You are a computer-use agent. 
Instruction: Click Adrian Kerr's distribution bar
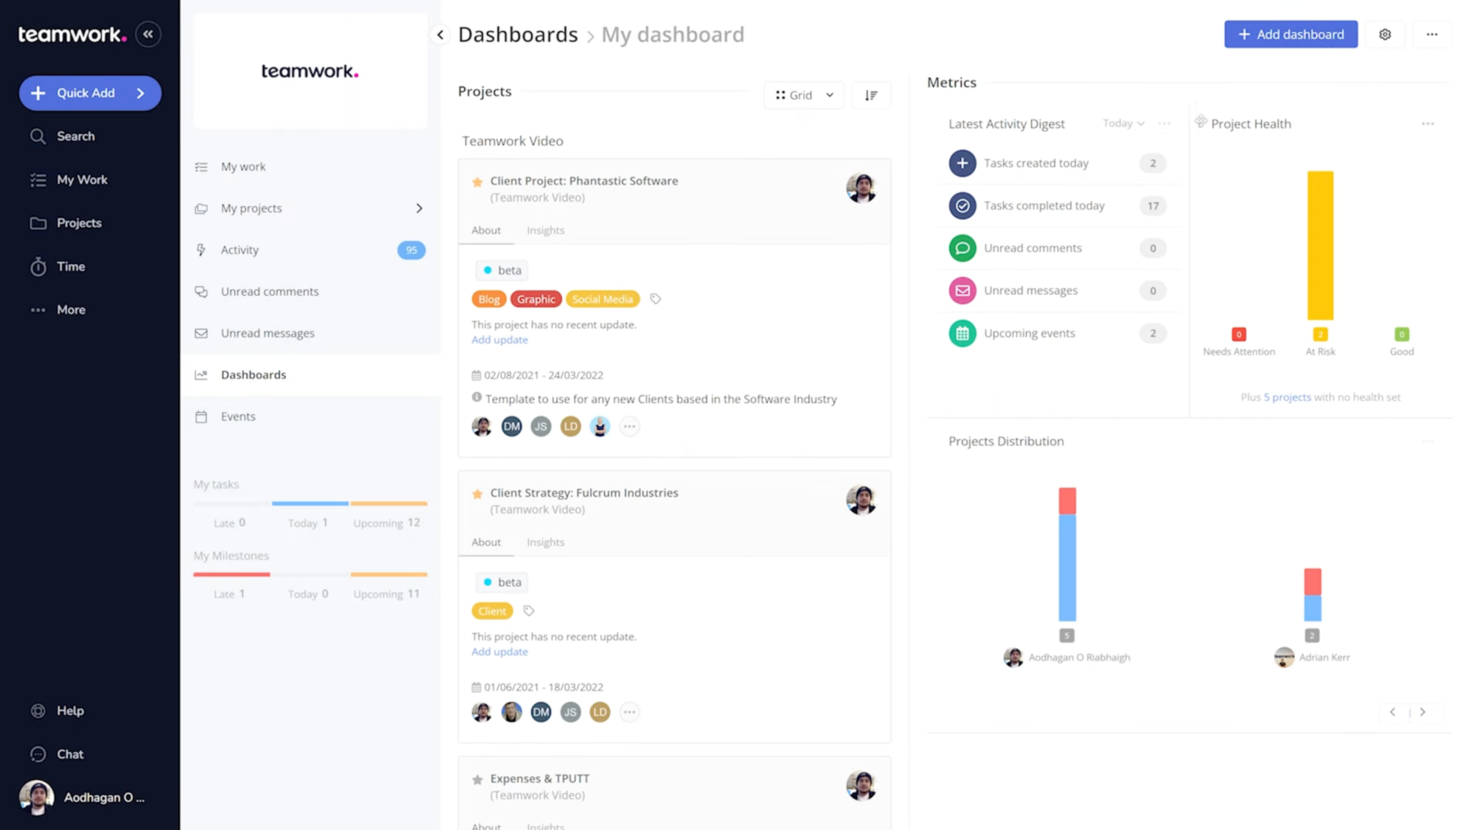[x=1312, y=595]
